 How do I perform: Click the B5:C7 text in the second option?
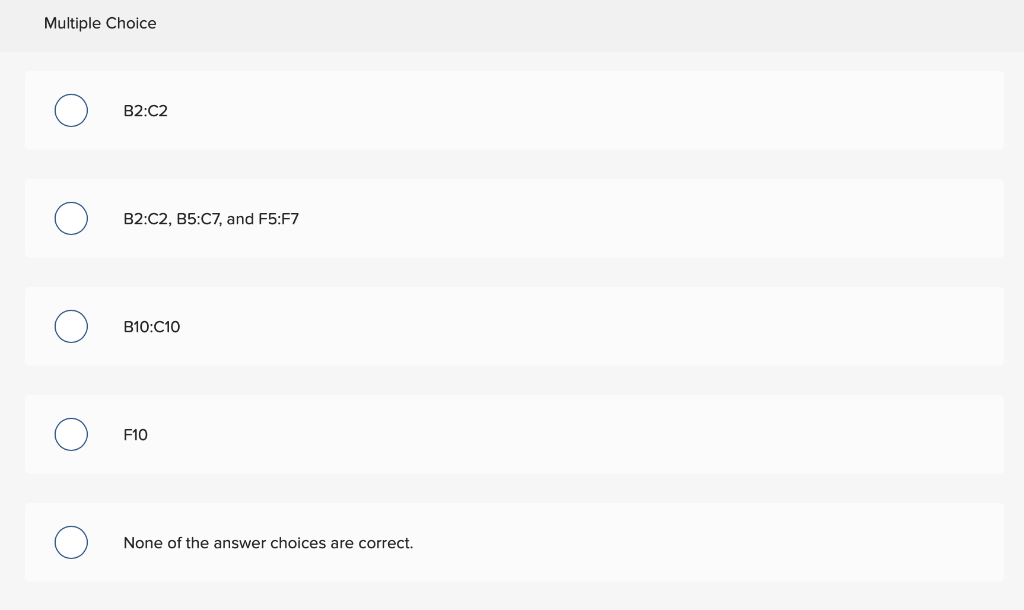pos(199,219)
